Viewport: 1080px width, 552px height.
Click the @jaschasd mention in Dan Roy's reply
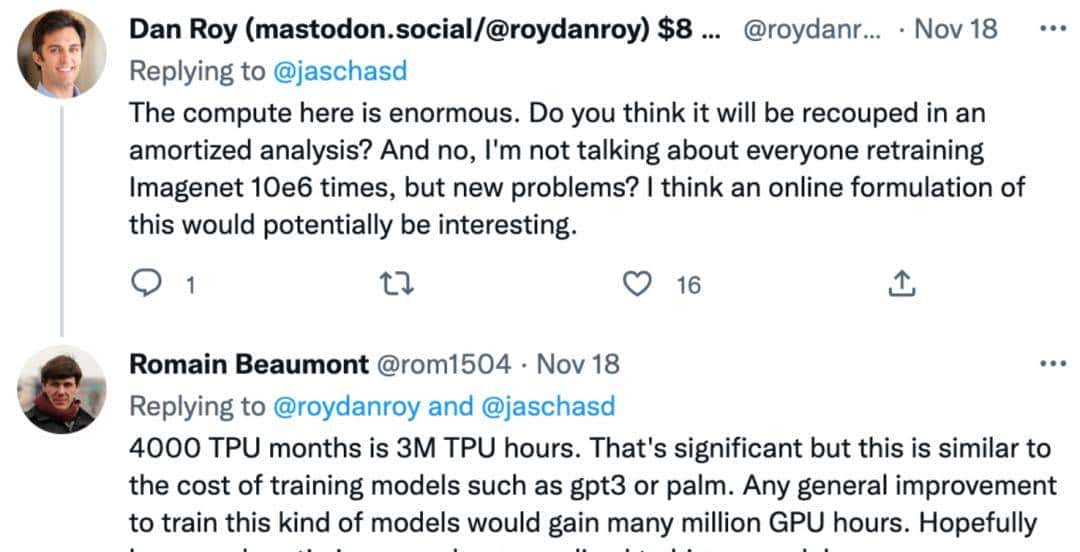point(338,70)
